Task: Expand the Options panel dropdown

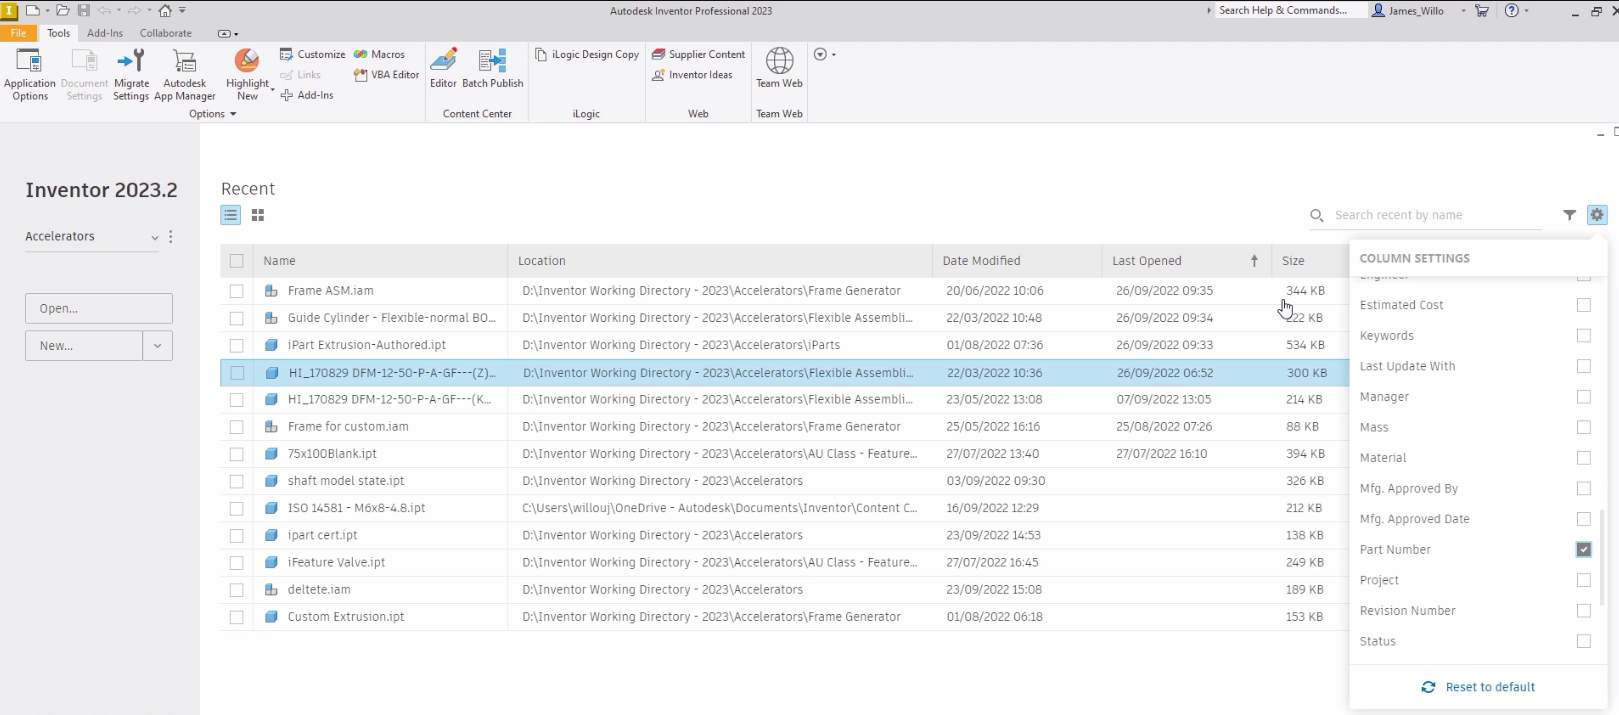Action: [233, 114]
